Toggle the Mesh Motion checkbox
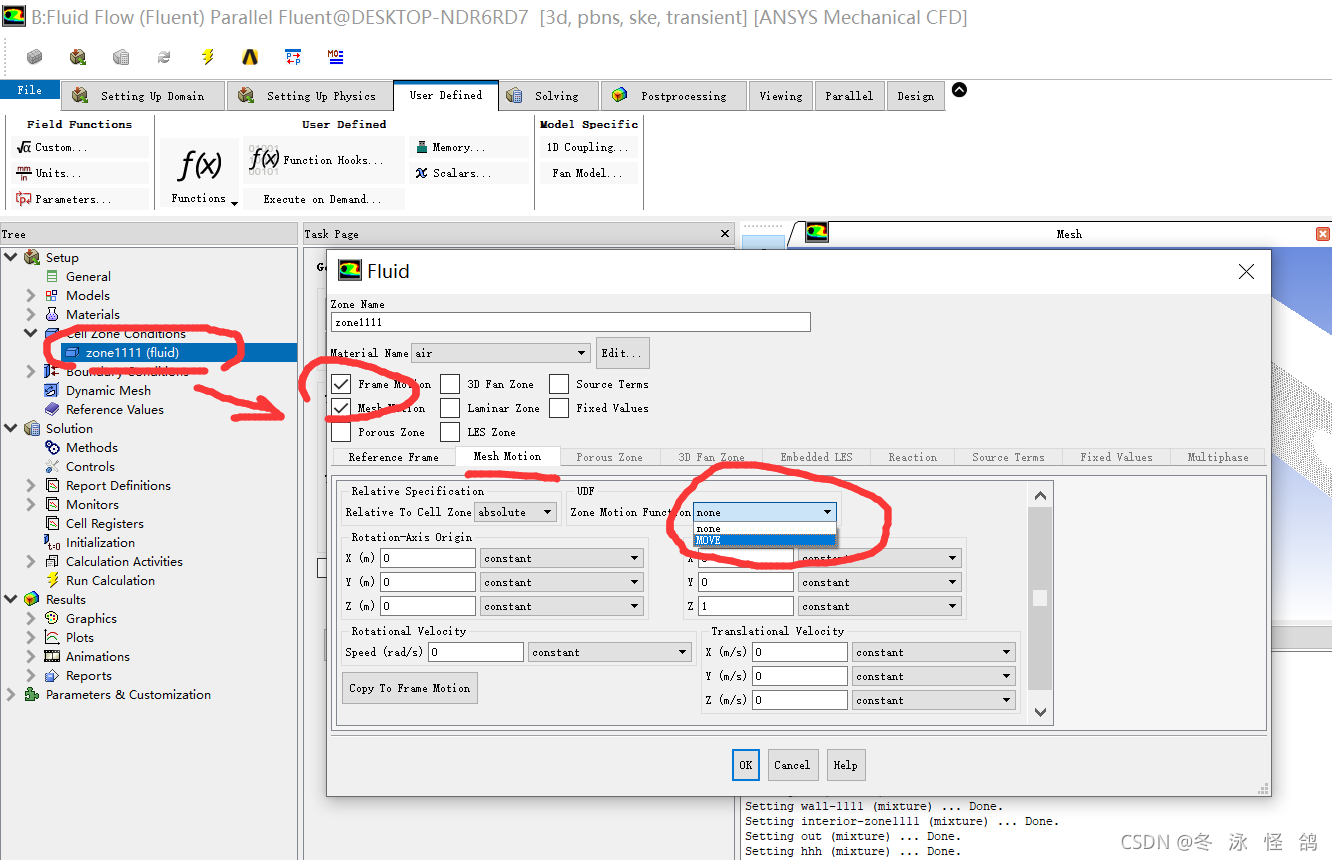This screenshot has width=1332, height=860. tap(341, 408)
